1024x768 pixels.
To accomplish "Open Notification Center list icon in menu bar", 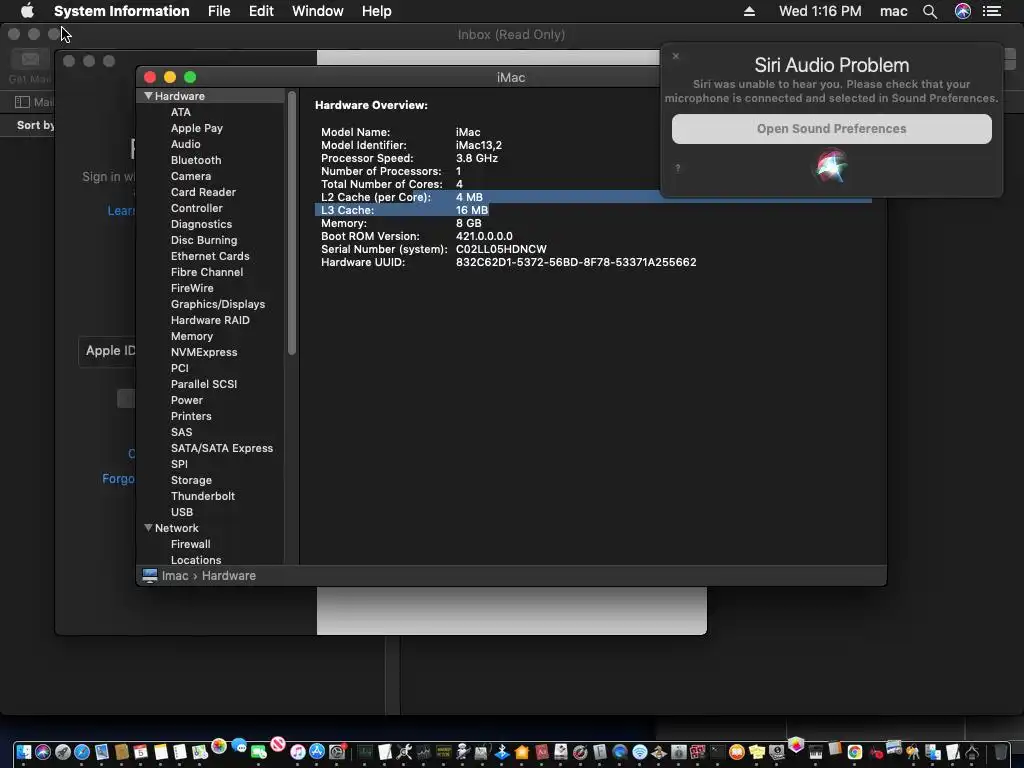I will click(x=992, y=11).
